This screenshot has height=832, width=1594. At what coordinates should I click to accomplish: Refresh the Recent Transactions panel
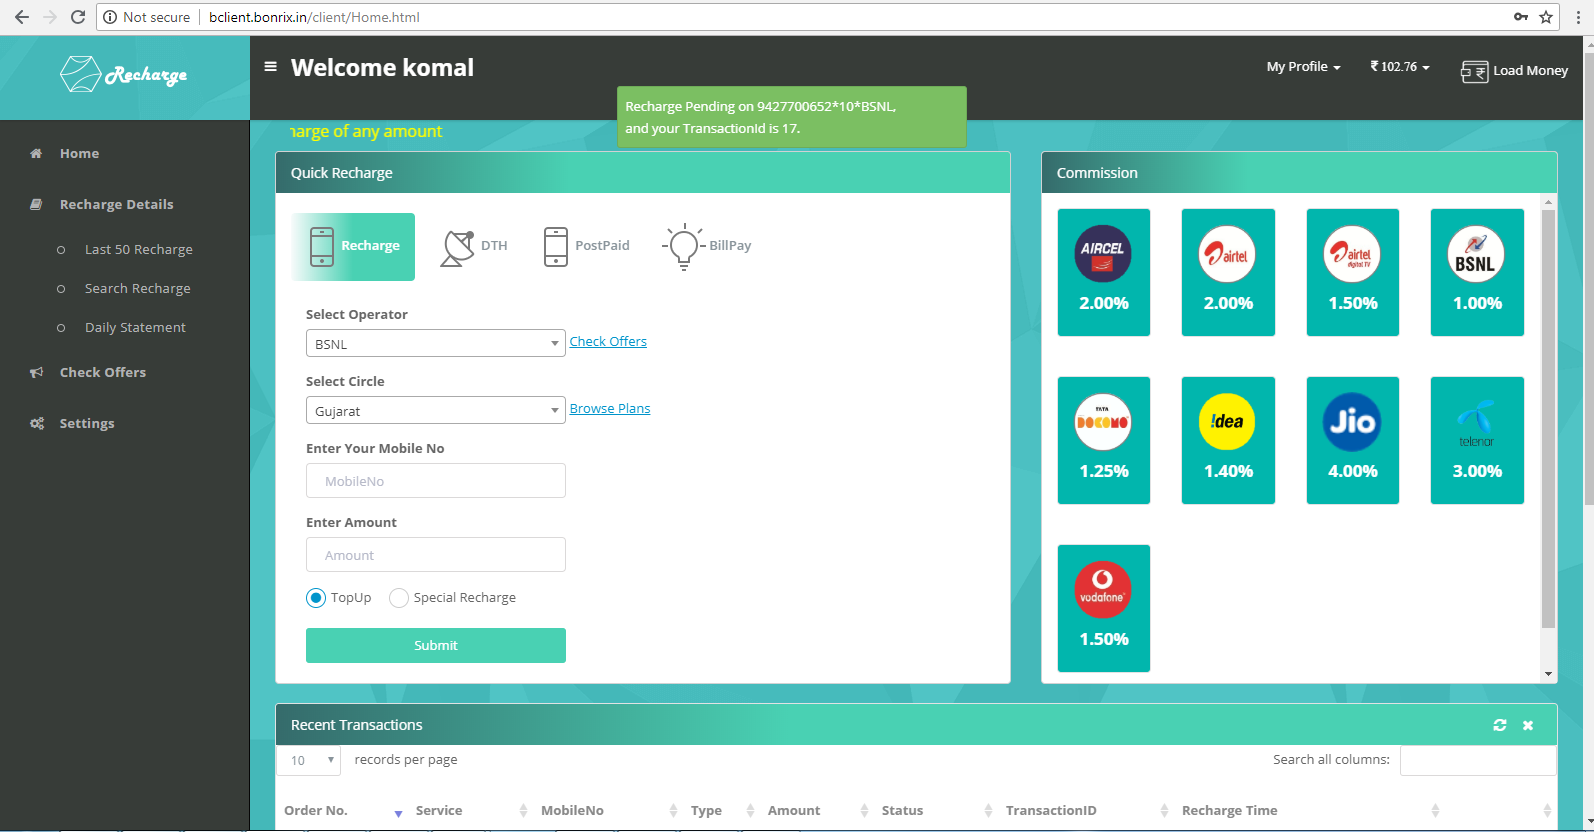click(1500, 725)
